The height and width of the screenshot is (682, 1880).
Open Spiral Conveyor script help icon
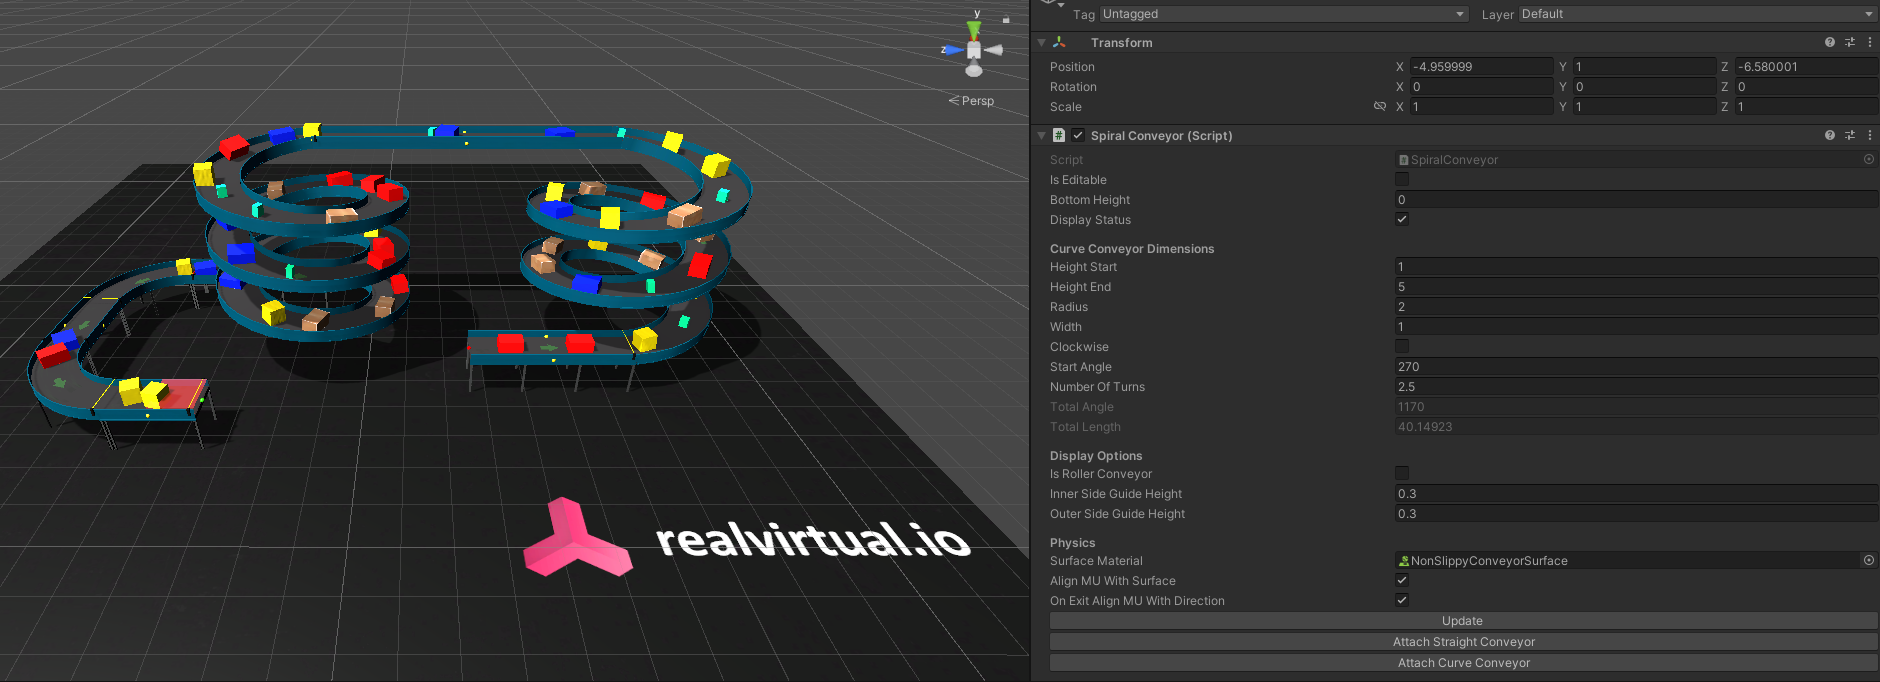(1829, 135)
